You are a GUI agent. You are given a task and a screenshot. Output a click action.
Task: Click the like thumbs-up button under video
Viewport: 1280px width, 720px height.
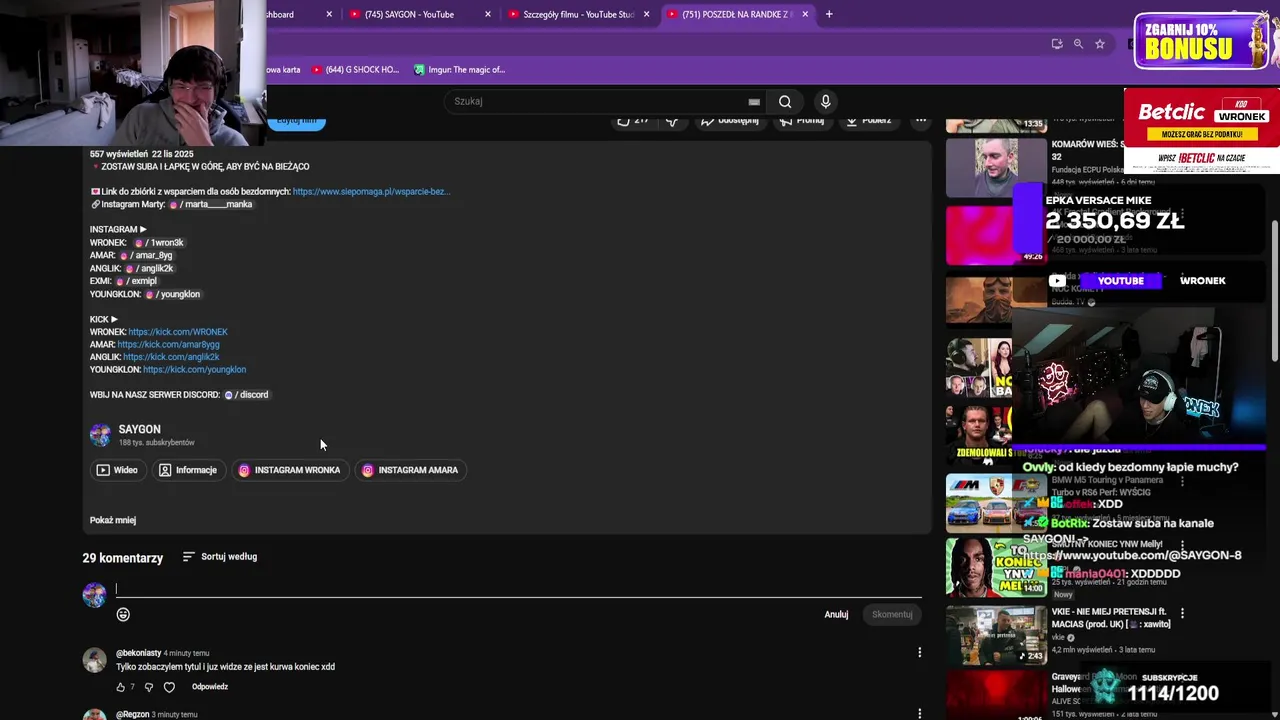633,121
